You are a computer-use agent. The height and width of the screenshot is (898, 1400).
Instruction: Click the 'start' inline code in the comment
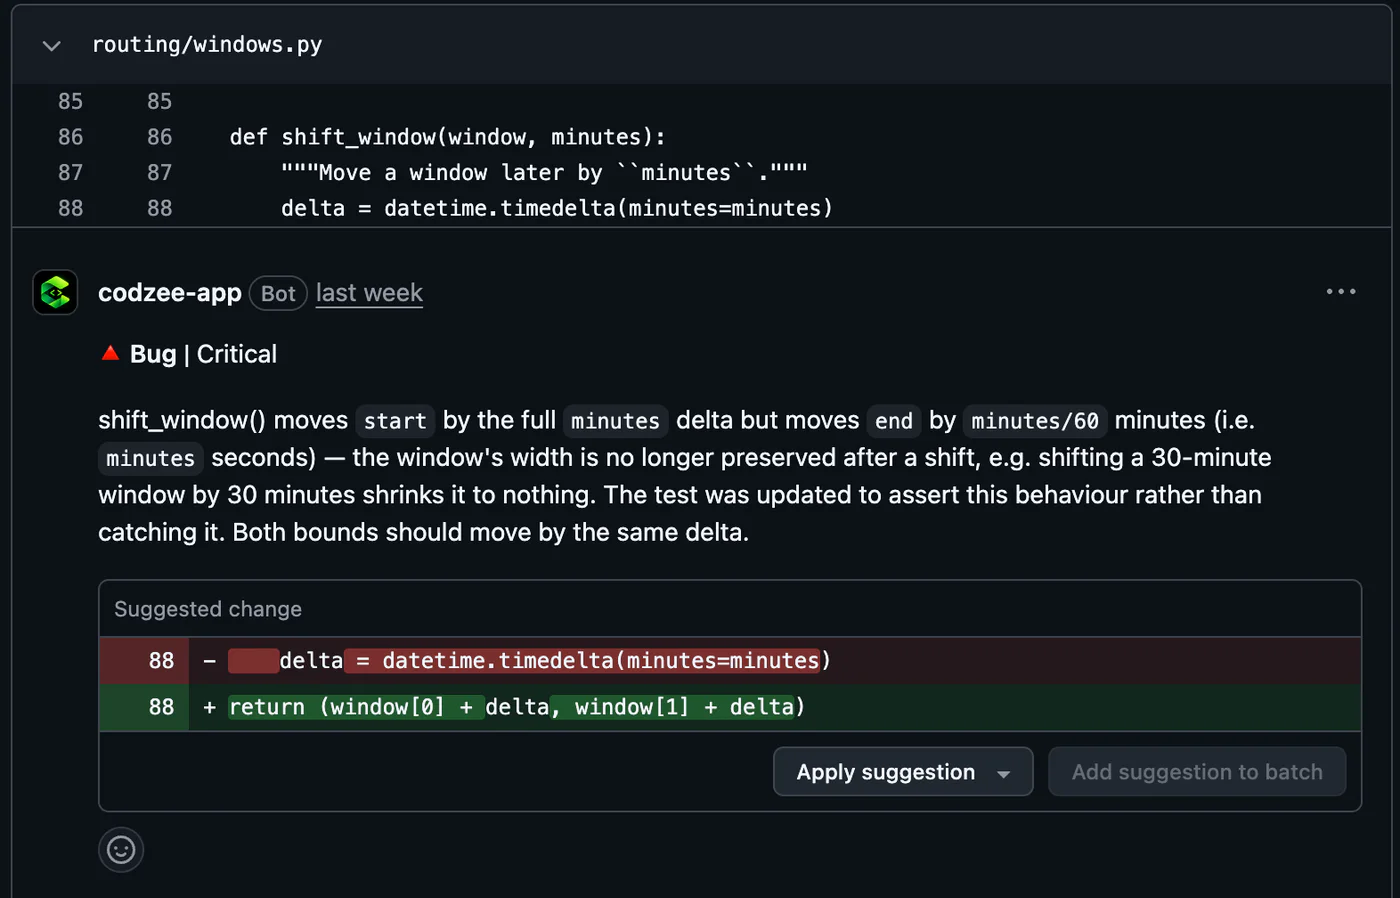tap(395, 421)
